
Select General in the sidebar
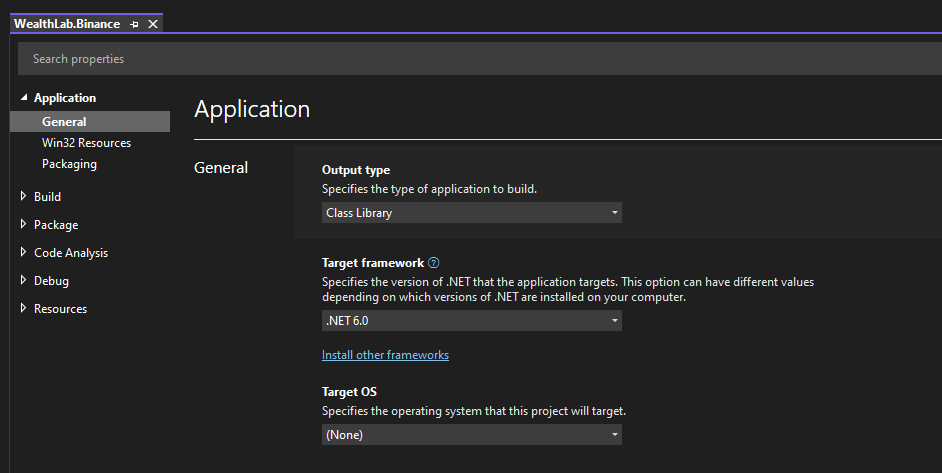click(90, 121)
